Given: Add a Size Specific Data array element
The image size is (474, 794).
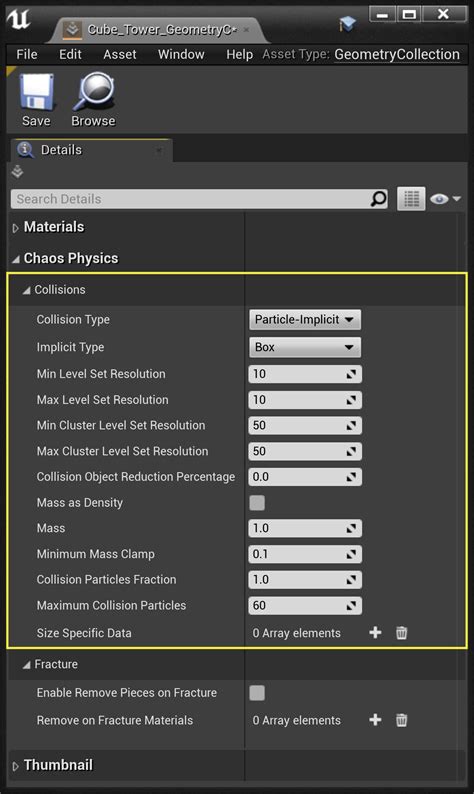Looking at the screenshot, I should 375,632.
